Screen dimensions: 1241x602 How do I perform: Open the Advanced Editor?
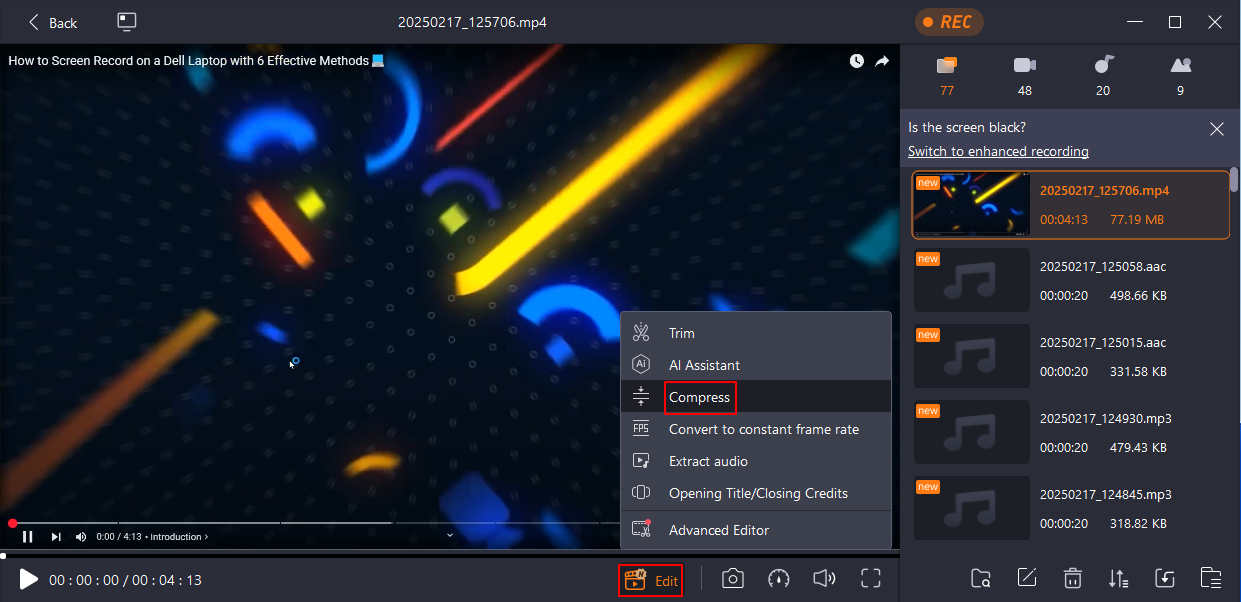[756, 530]
